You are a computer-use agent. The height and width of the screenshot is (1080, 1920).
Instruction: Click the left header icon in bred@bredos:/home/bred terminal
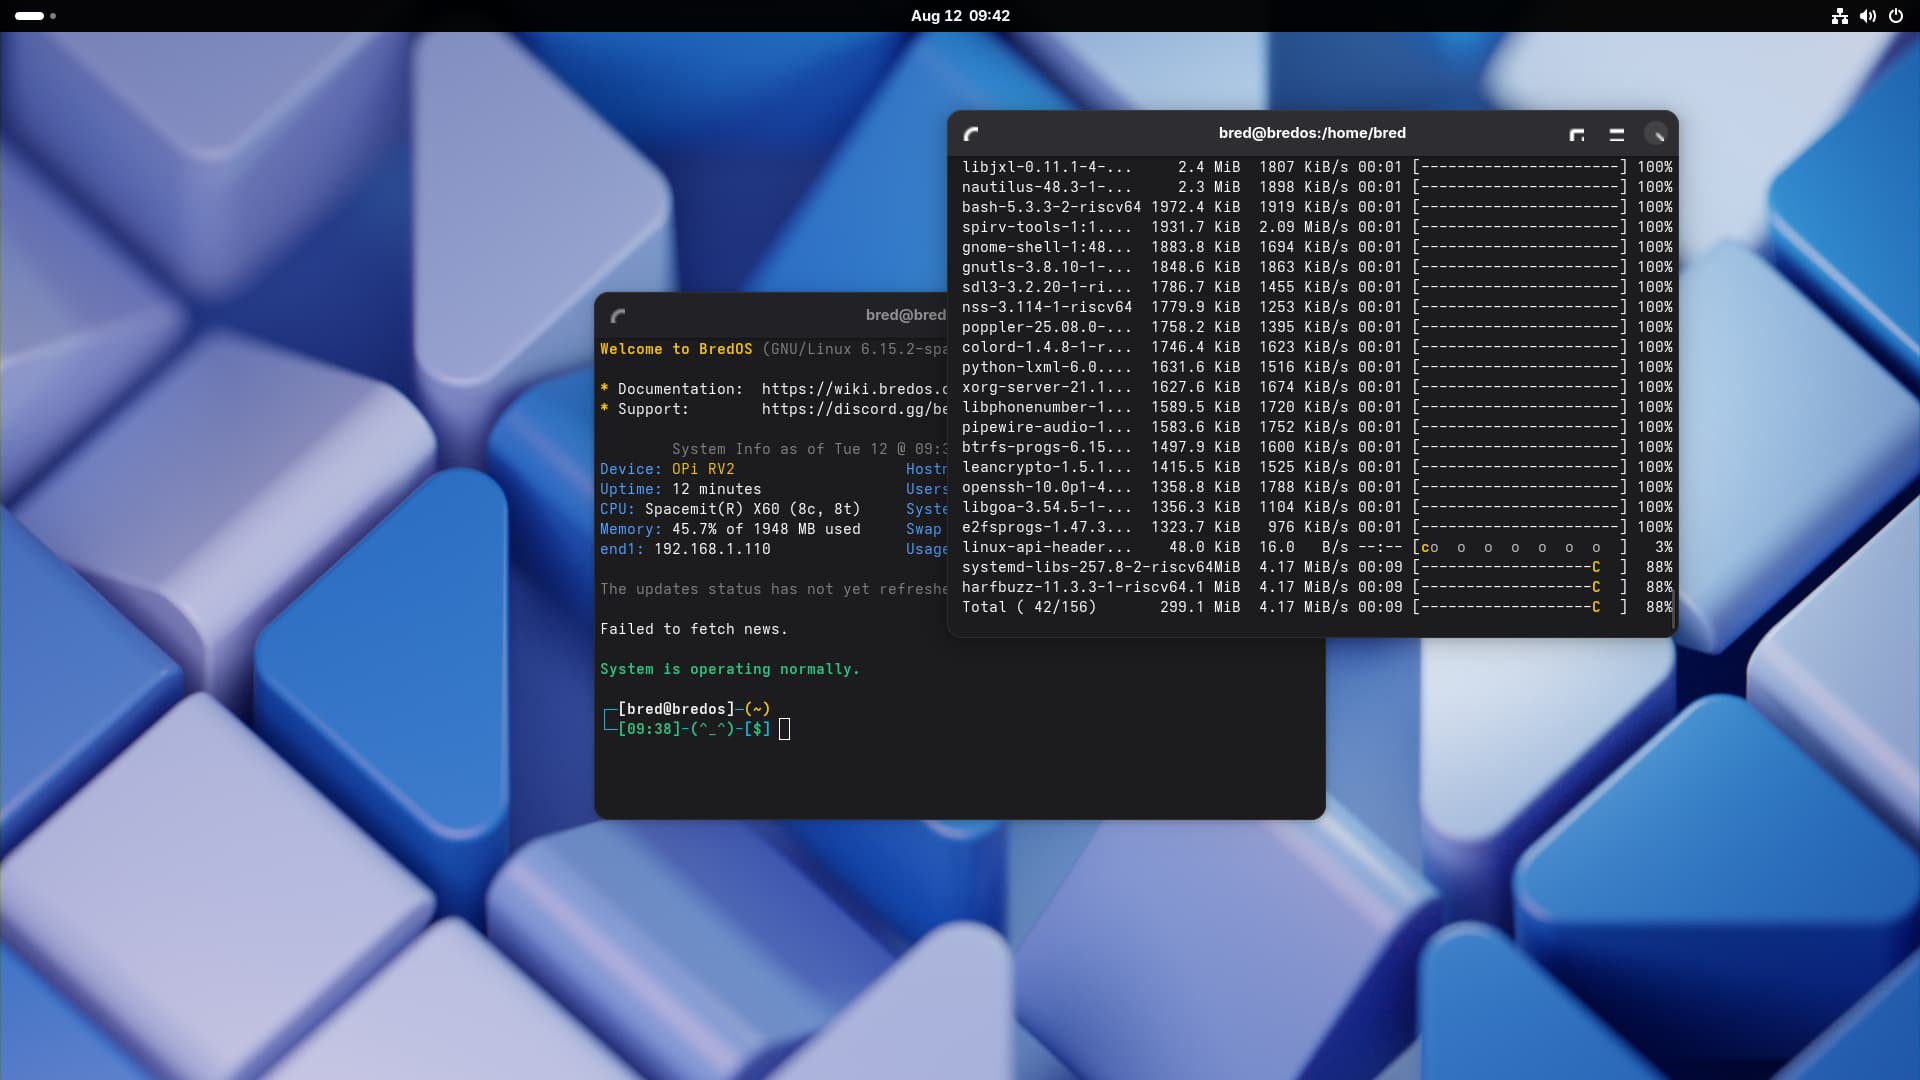click(971, 134)
